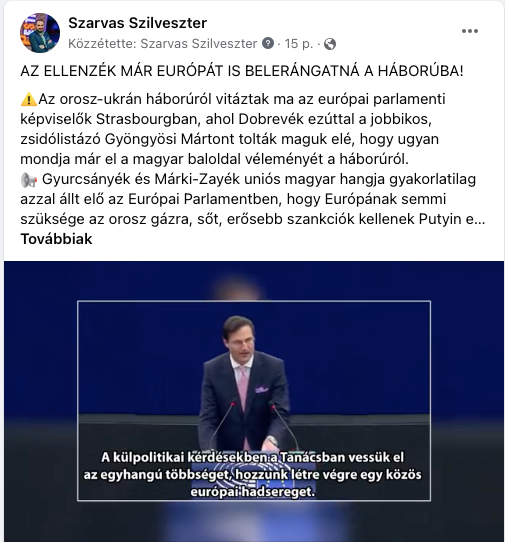Click the Közzétette label under author name
The image size is (505, 542).
pos(103,44)
